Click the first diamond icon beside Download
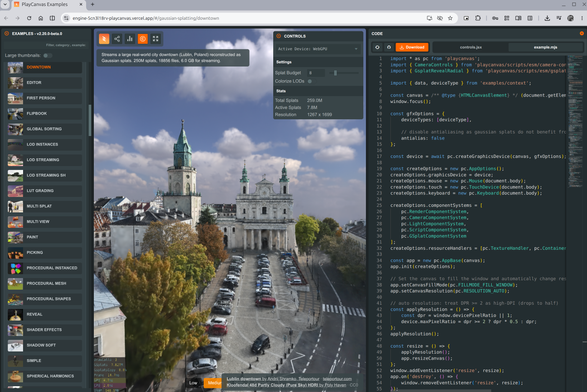 click(x=377, y=47)
